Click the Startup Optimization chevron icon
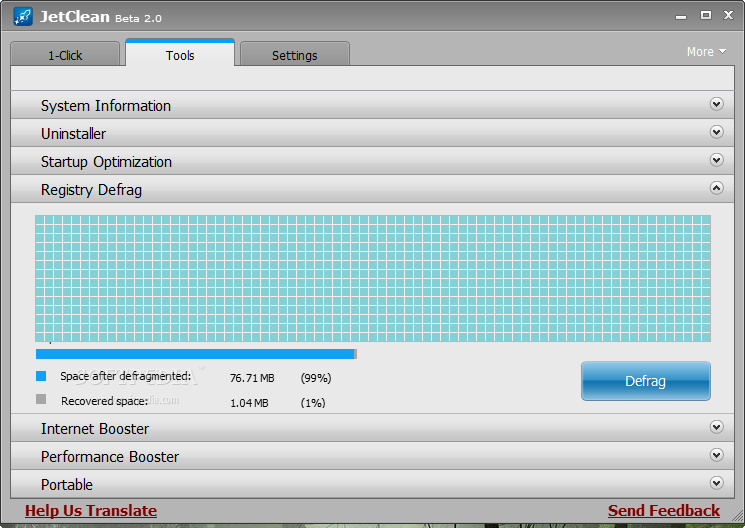 tap(716, 160)
